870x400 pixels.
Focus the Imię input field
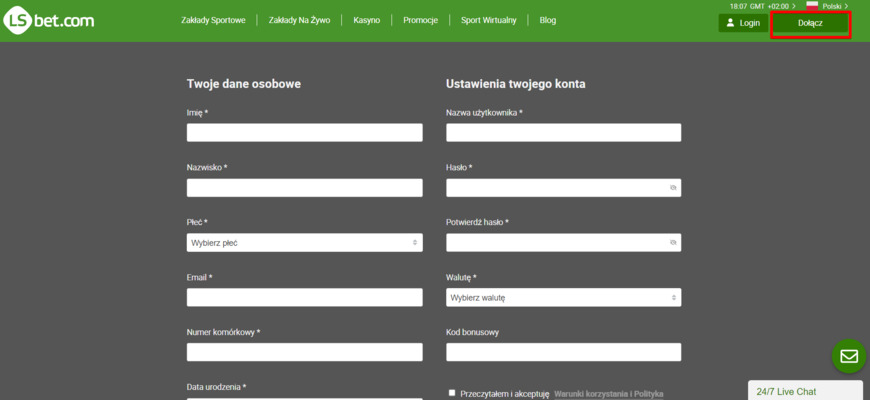305,133
